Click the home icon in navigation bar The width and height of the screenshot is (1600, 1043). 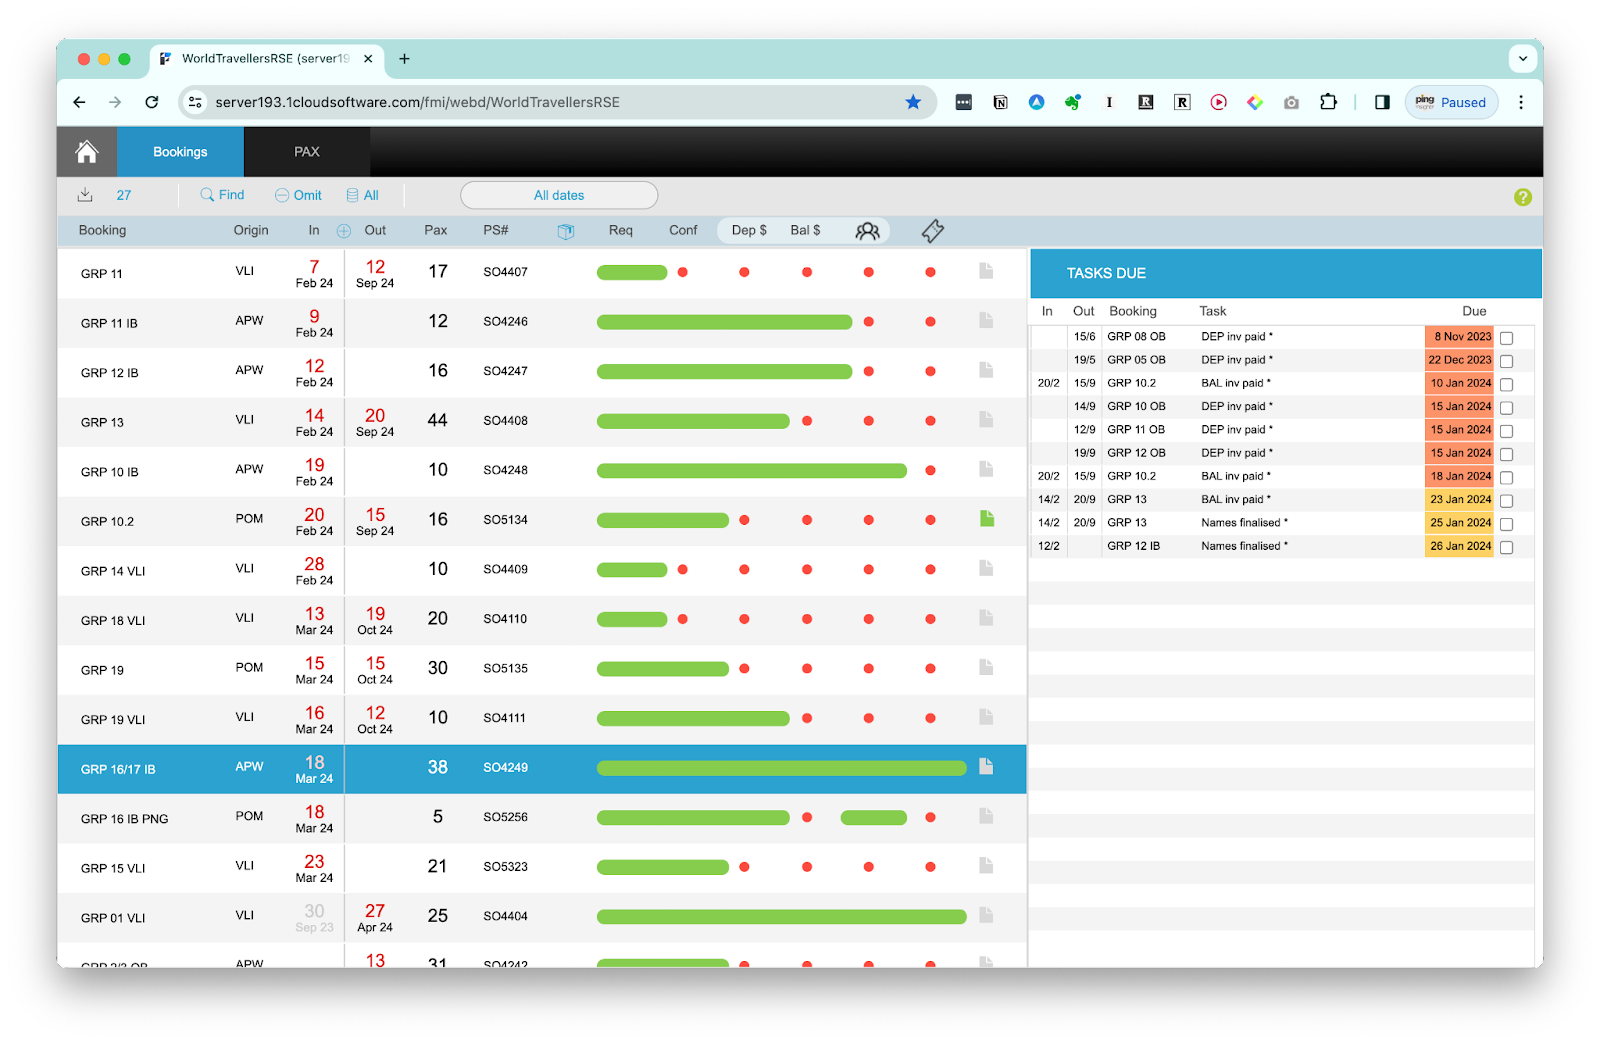coord(87,152)
